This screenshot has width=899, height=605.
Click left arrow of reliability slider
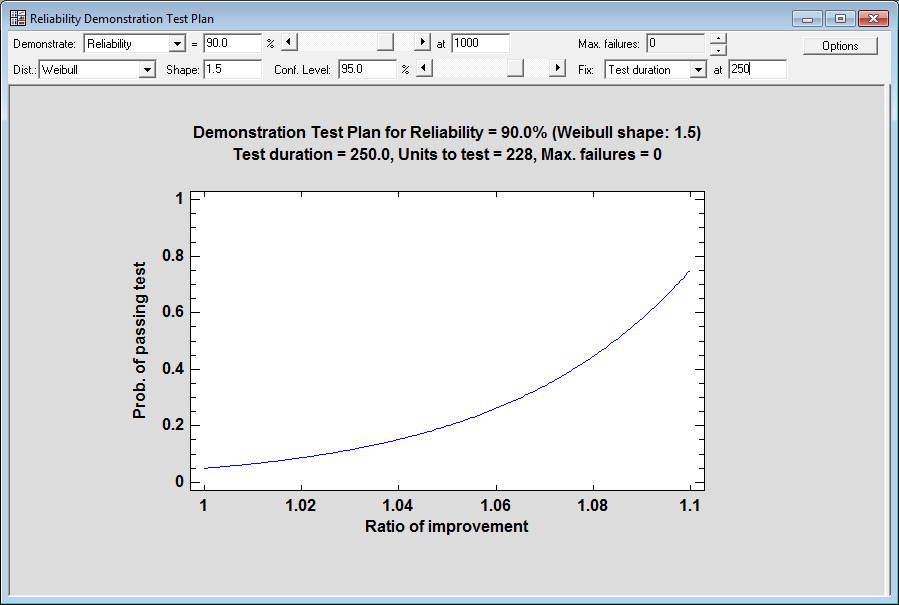pos(288,43)
